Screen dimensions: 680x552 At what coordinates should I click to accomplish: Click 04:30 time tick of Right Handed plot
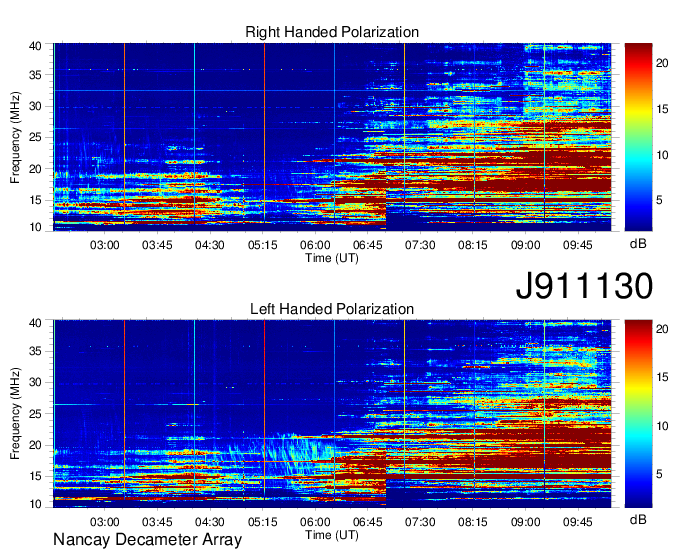pyautogui.click(x=209, y=245)
